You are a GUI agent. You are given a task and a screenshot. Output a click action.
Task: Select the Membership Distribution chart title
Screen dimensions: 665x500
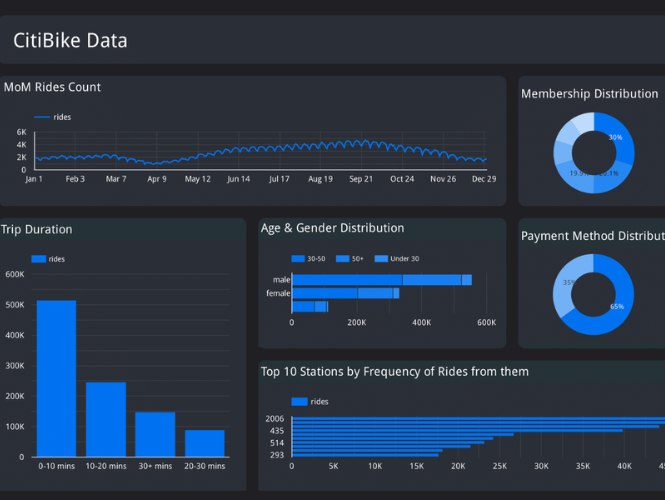(589, 94)
